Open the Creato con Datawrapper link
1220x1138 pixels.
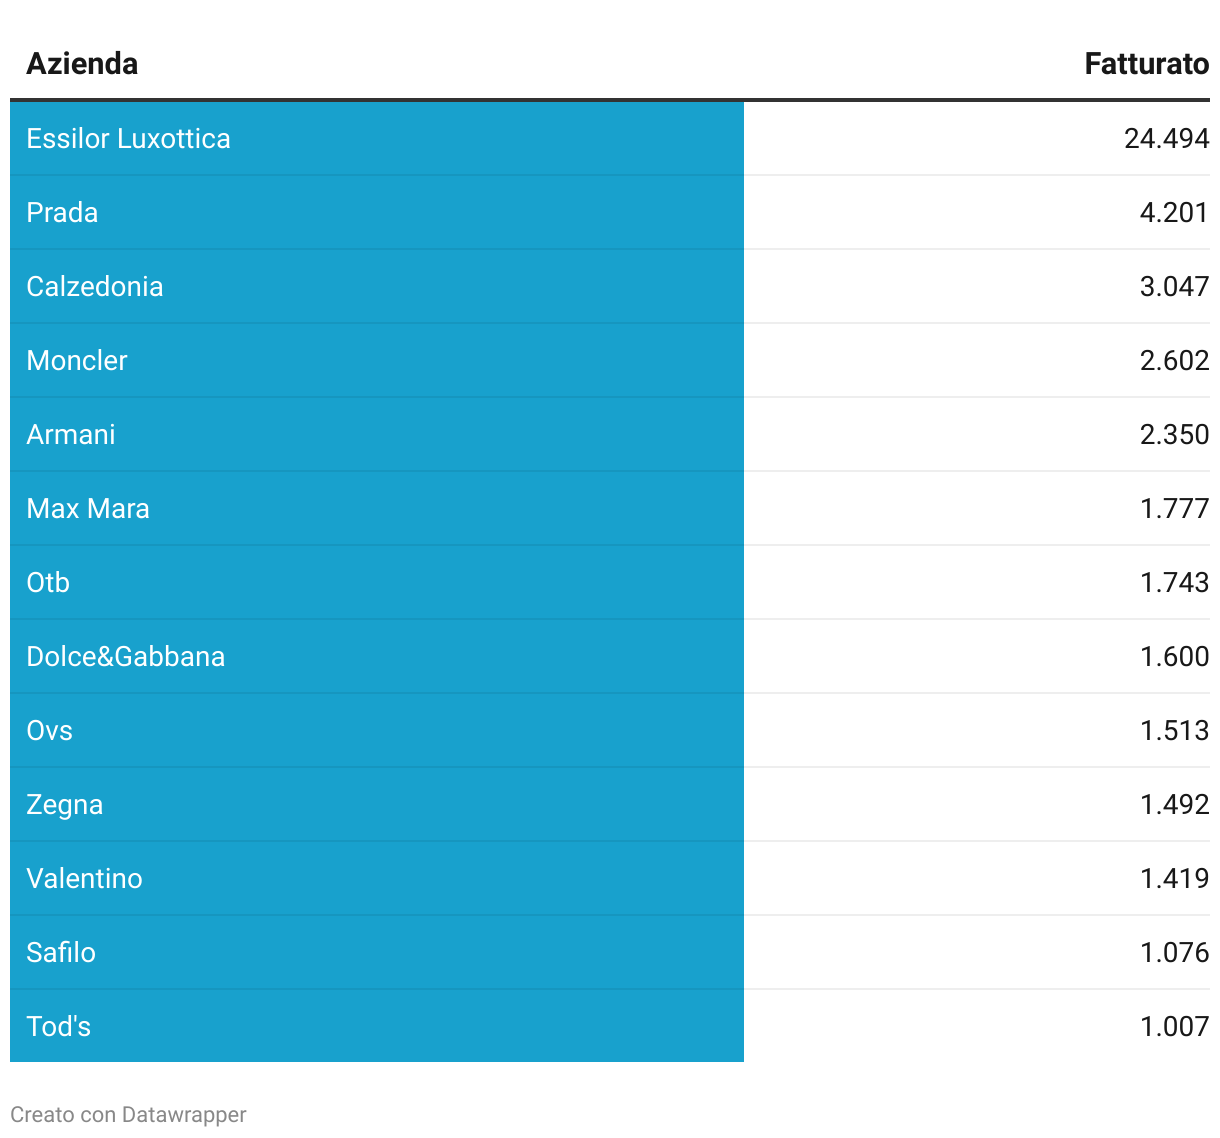[x=128, y=1114]
